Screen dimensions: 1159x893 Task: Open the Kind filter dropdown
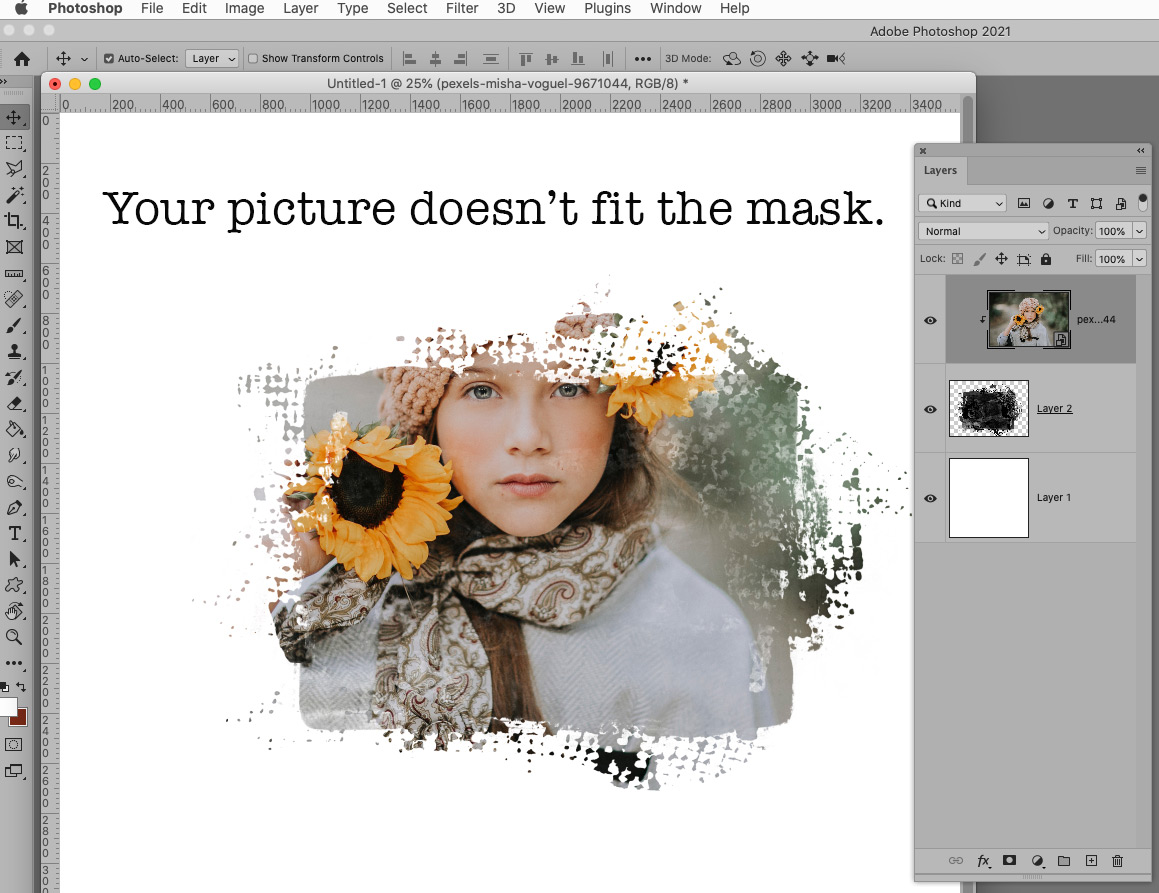[962, 203]
